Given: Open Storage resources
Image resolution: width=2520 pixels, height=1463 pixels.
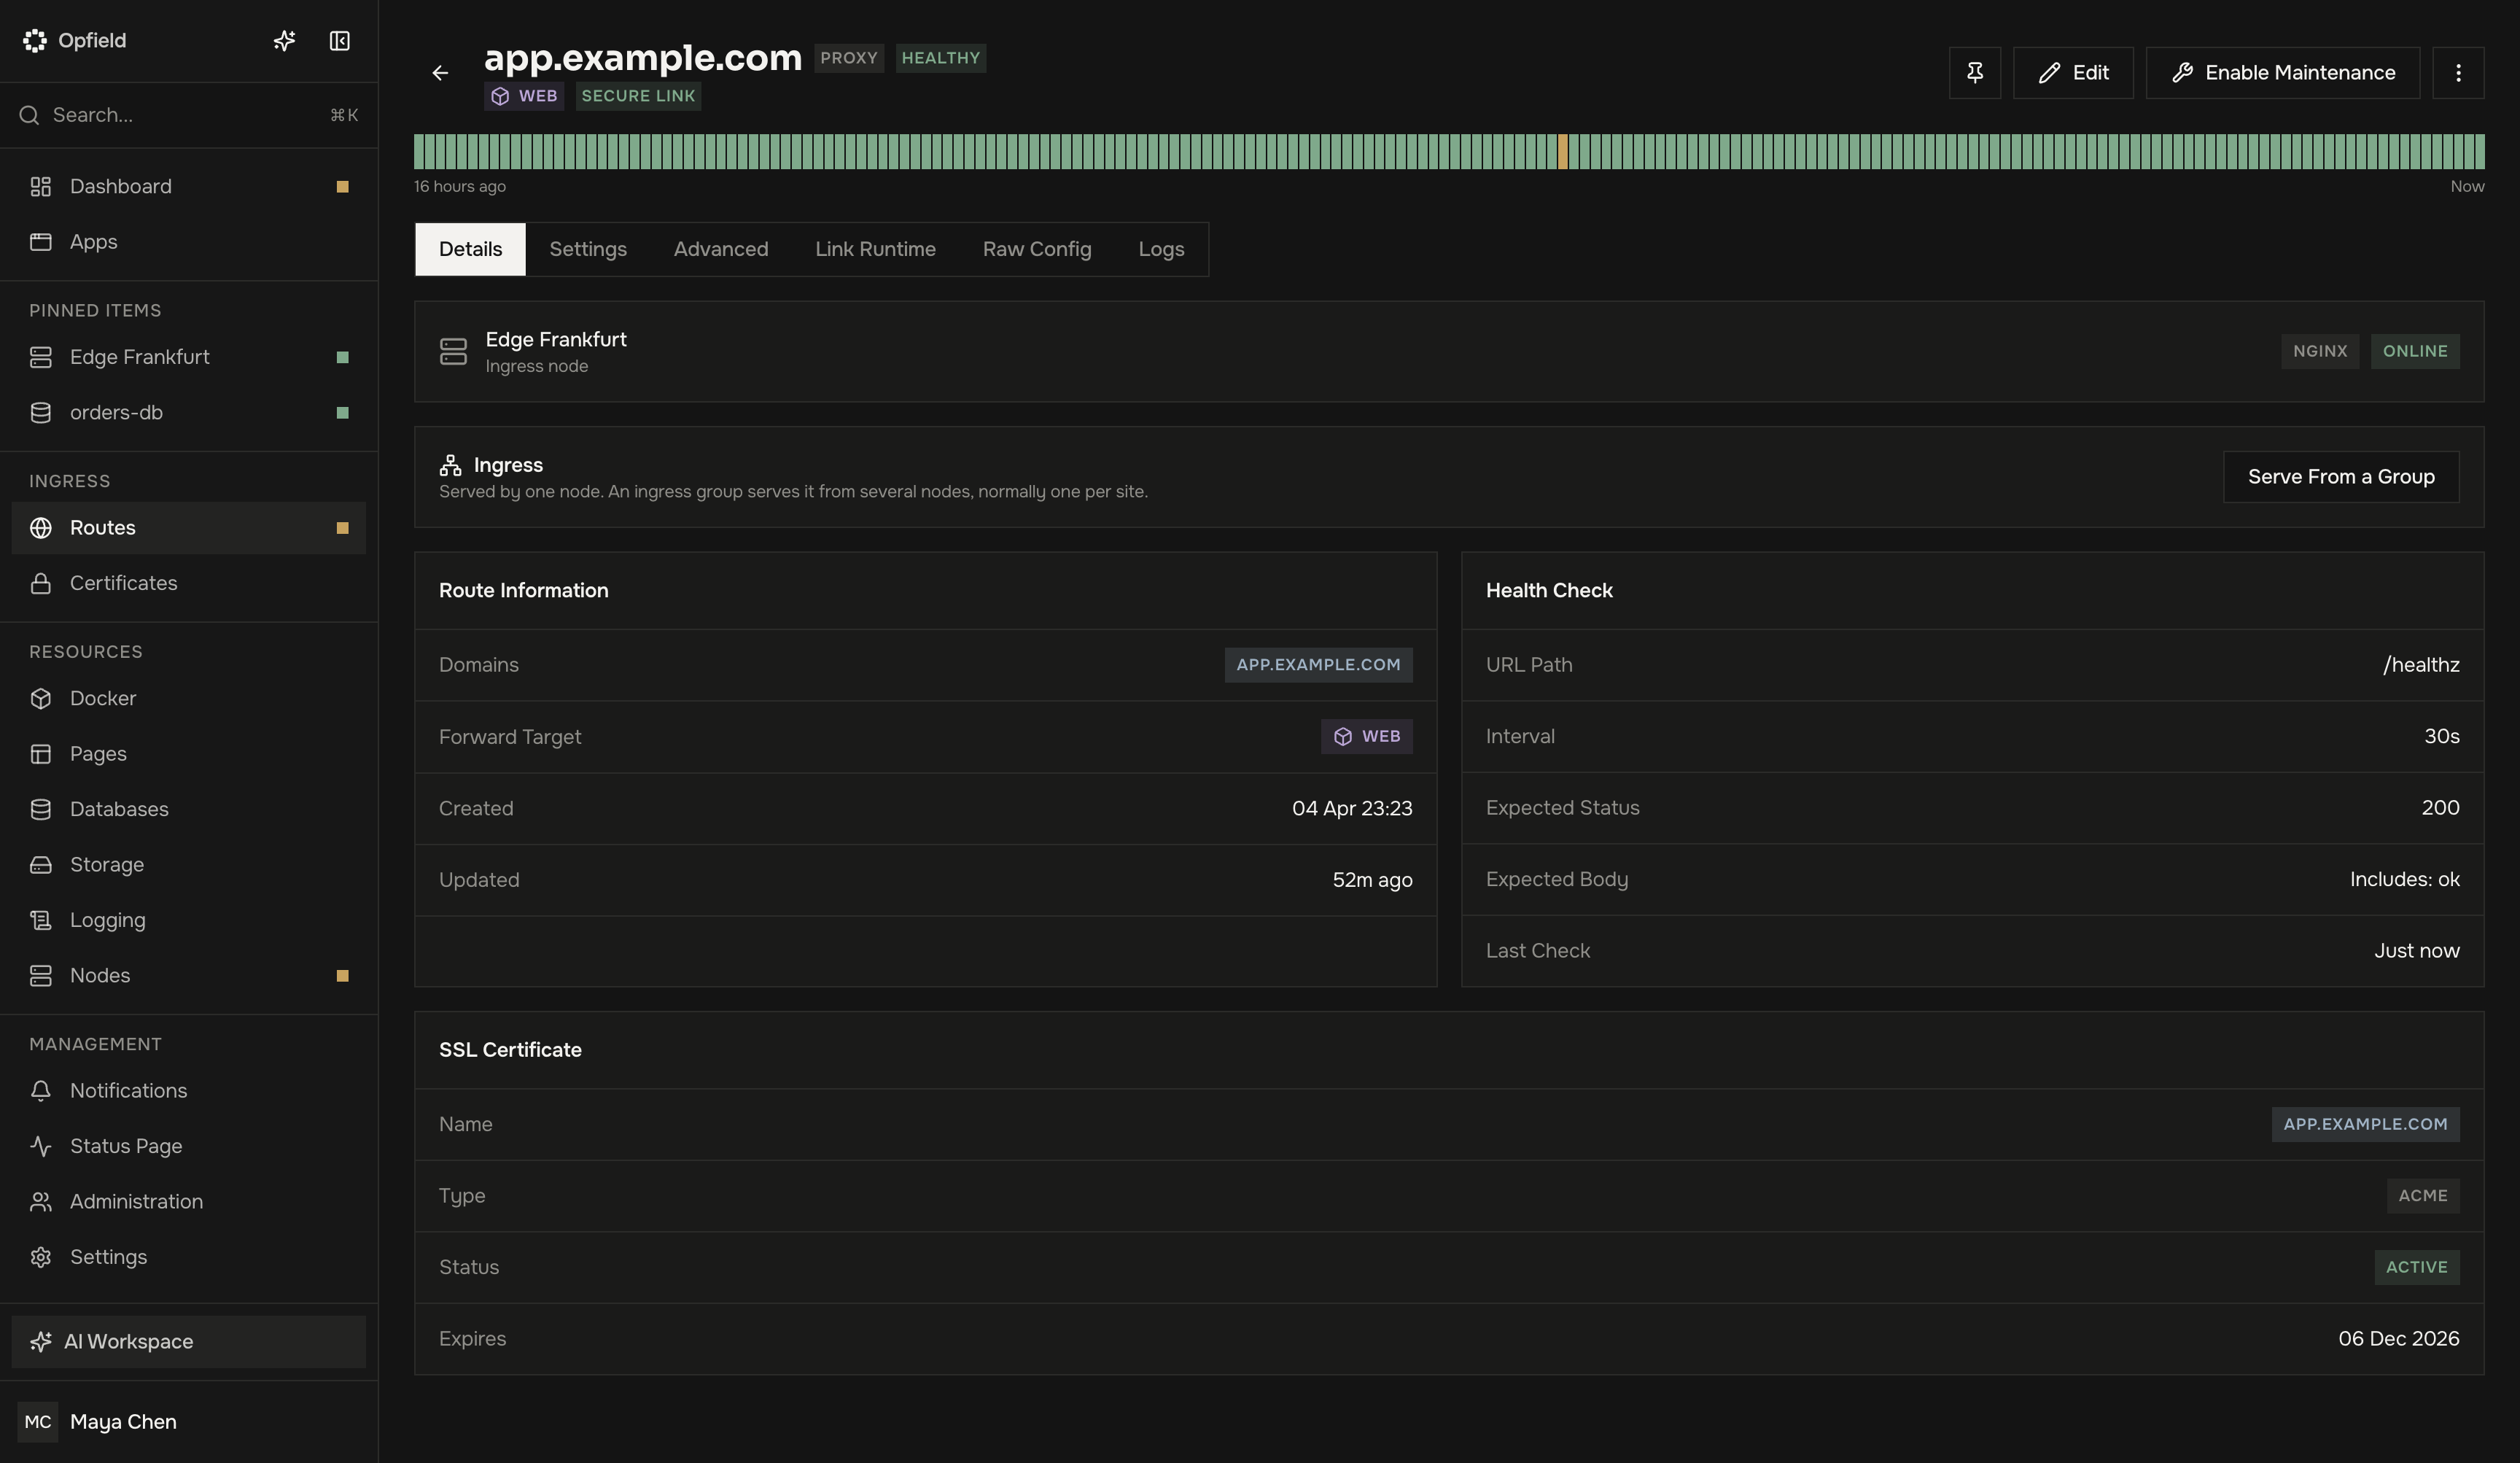Looking at the screenshot, I should (189, 865).
